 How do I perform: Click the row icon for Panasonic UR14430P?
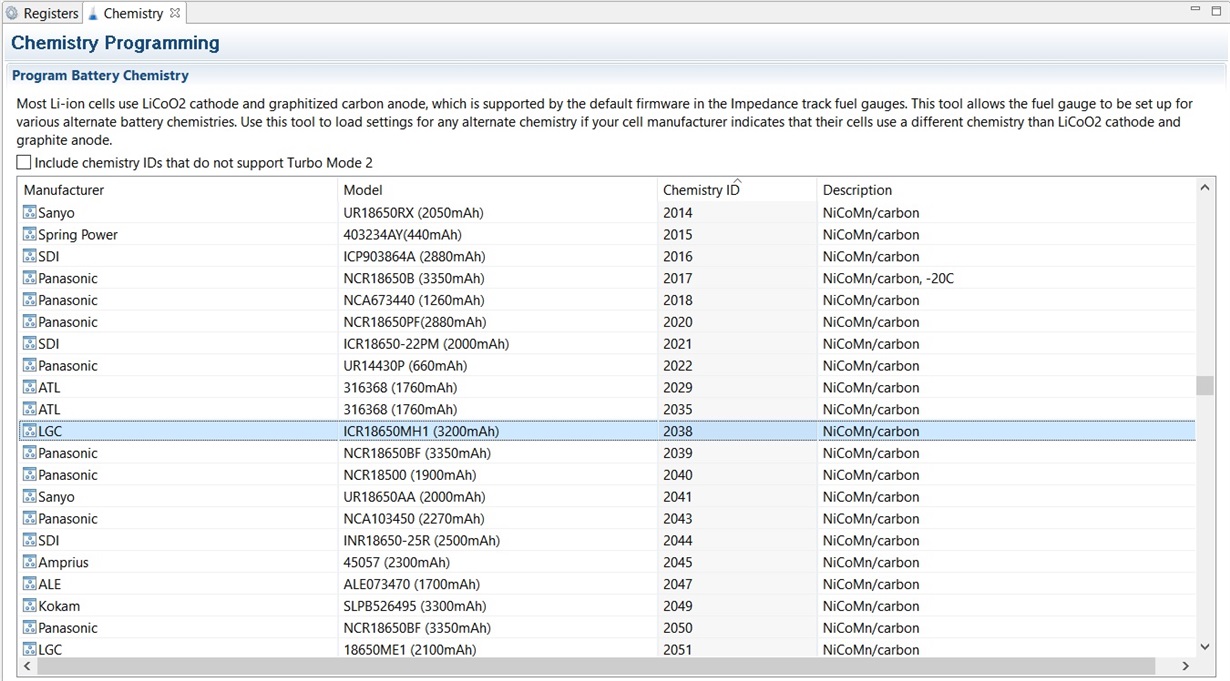29,366
